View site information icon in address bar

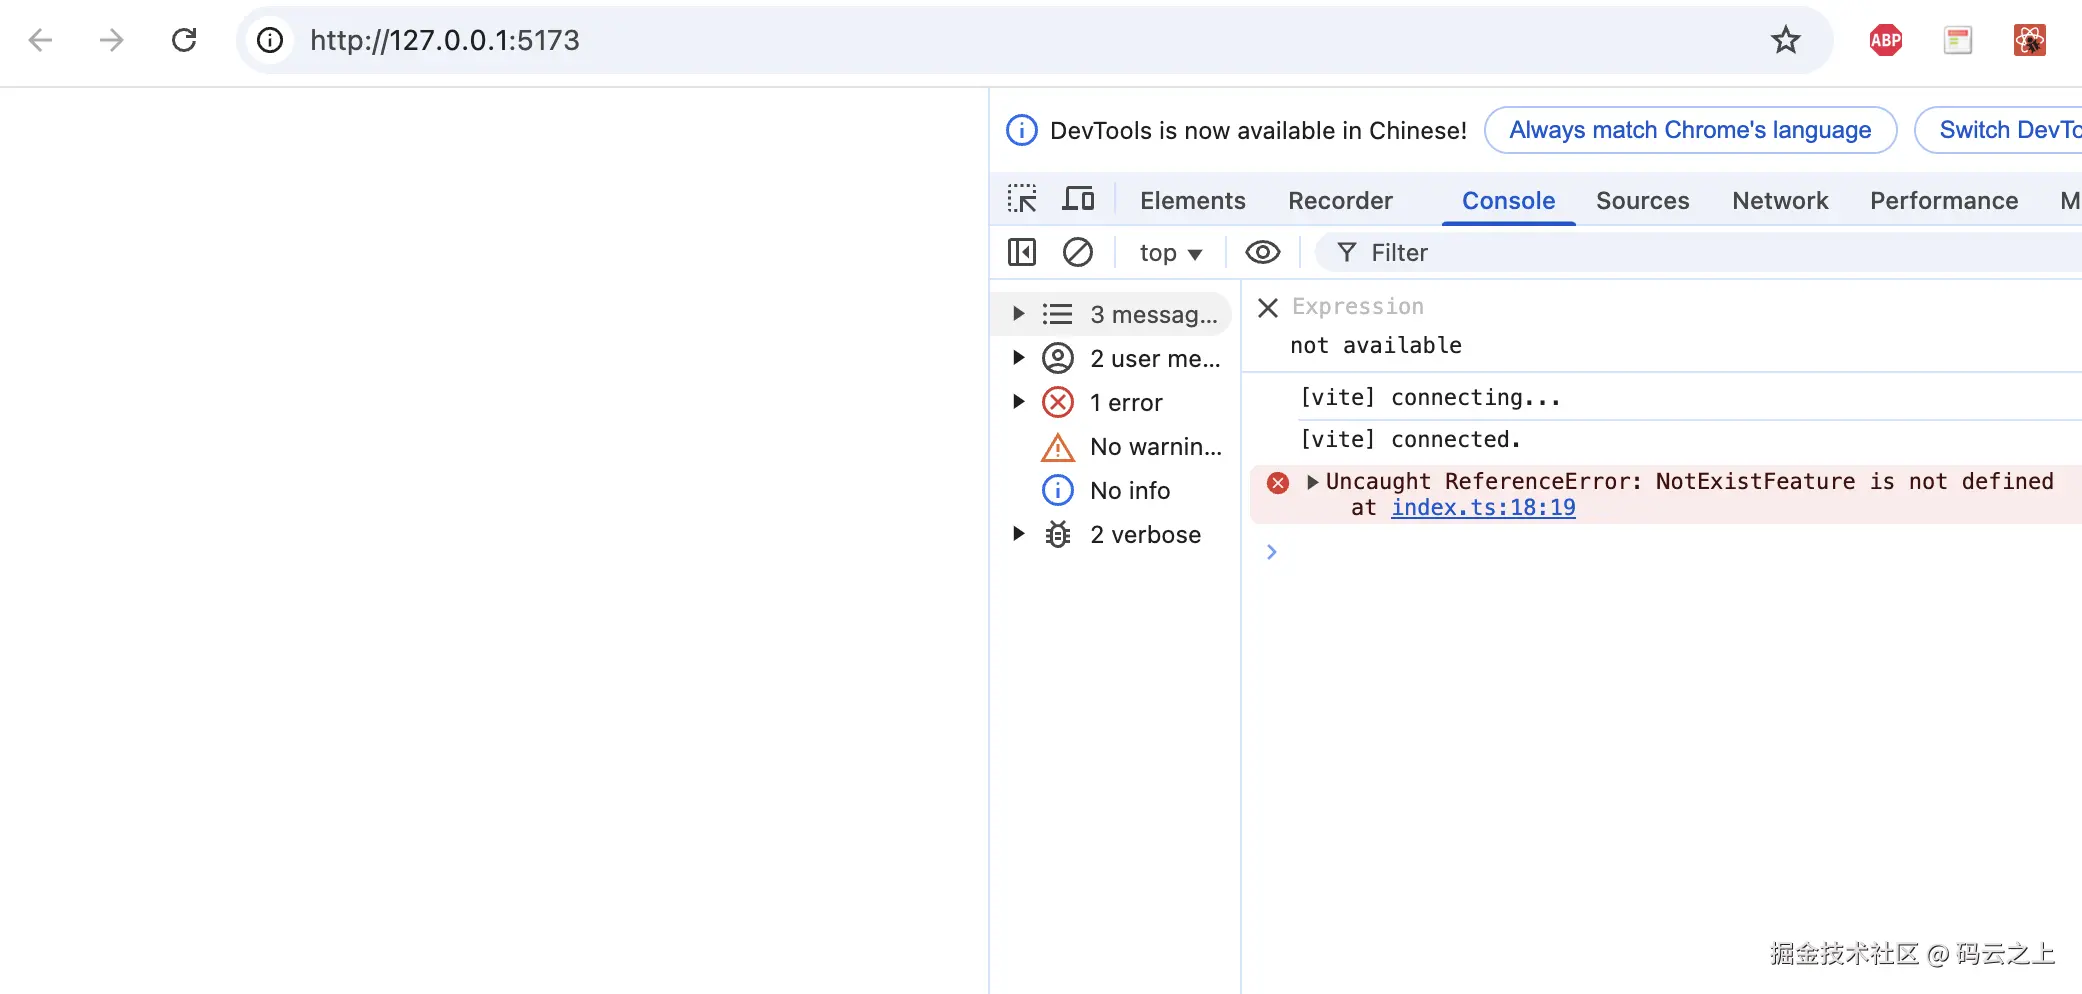(270, 40)
